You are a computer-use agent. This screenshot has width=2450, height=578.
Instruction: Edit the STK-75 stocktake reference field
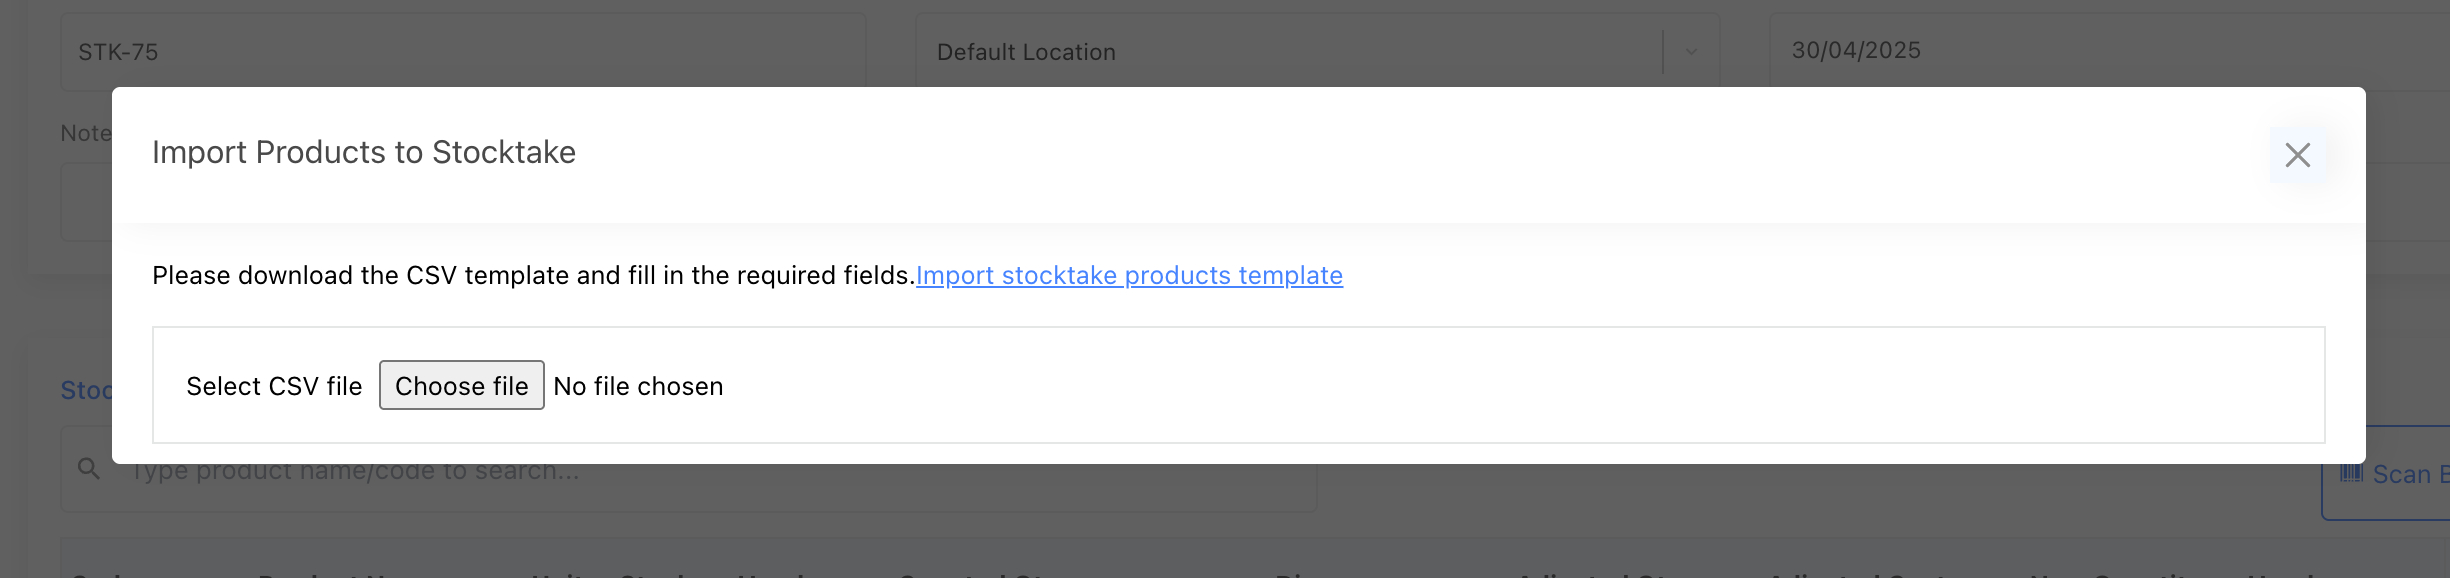coord(460,51)
